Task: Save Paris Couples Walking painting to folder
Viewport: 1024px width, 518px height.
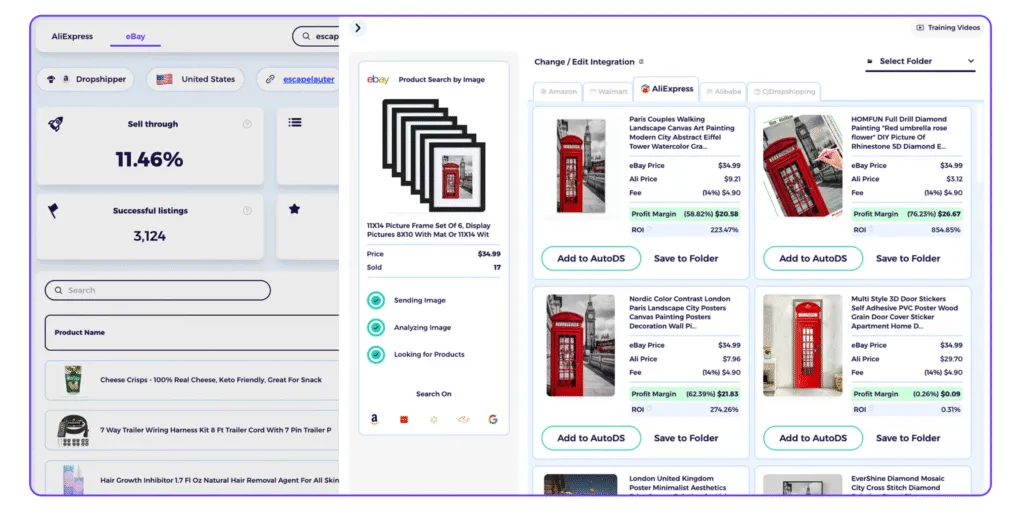Action: click(686, 259)
